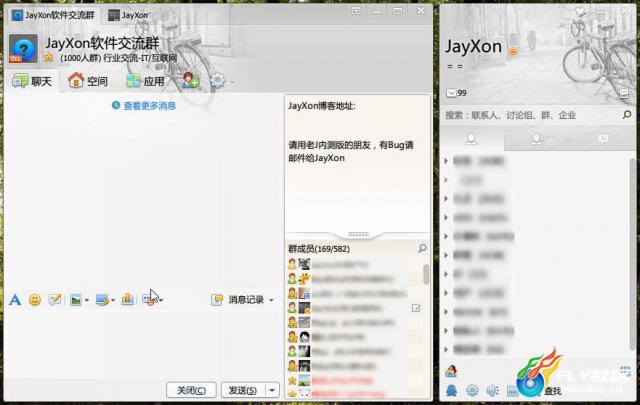Click the send picture icon
Viewport: 640px width, 405px height.
click(x=76, y=300)
